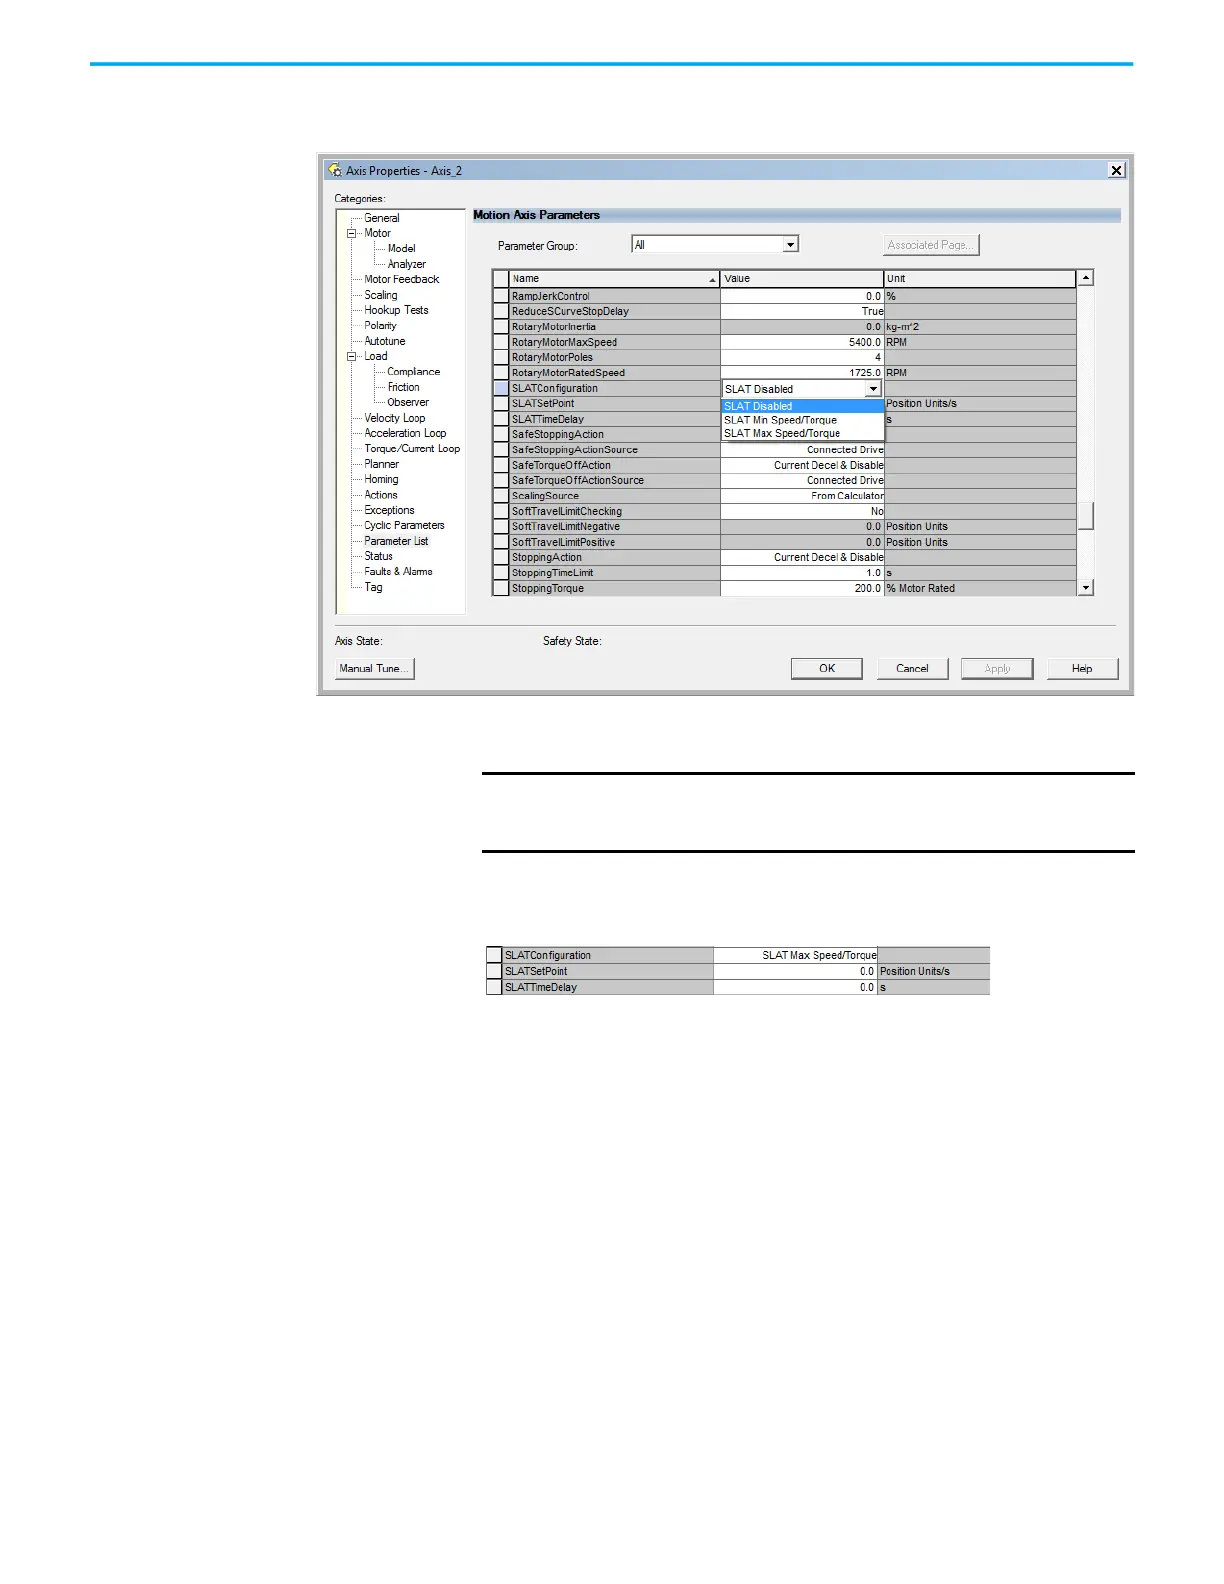
Task: Click the ScalingSource From Calculator value
Action: click(802, 496)
